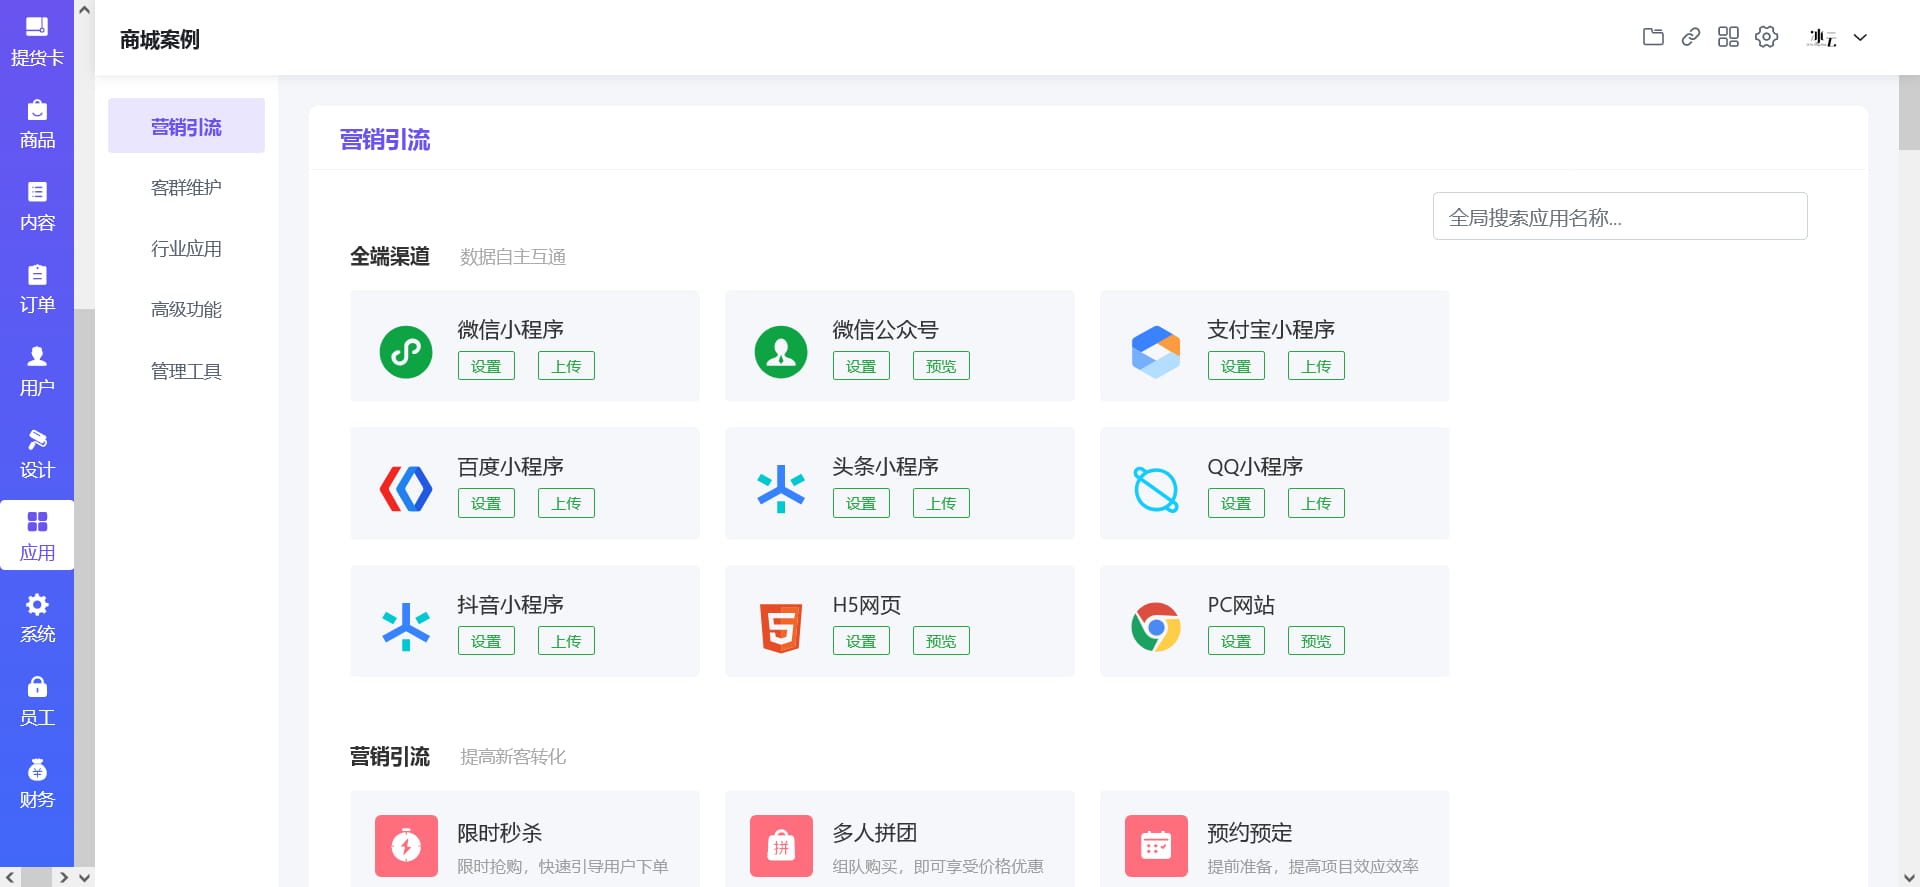Click 上传 under 头条小程序
Screen dimensions: 1920x887
(x=941, y=503)
